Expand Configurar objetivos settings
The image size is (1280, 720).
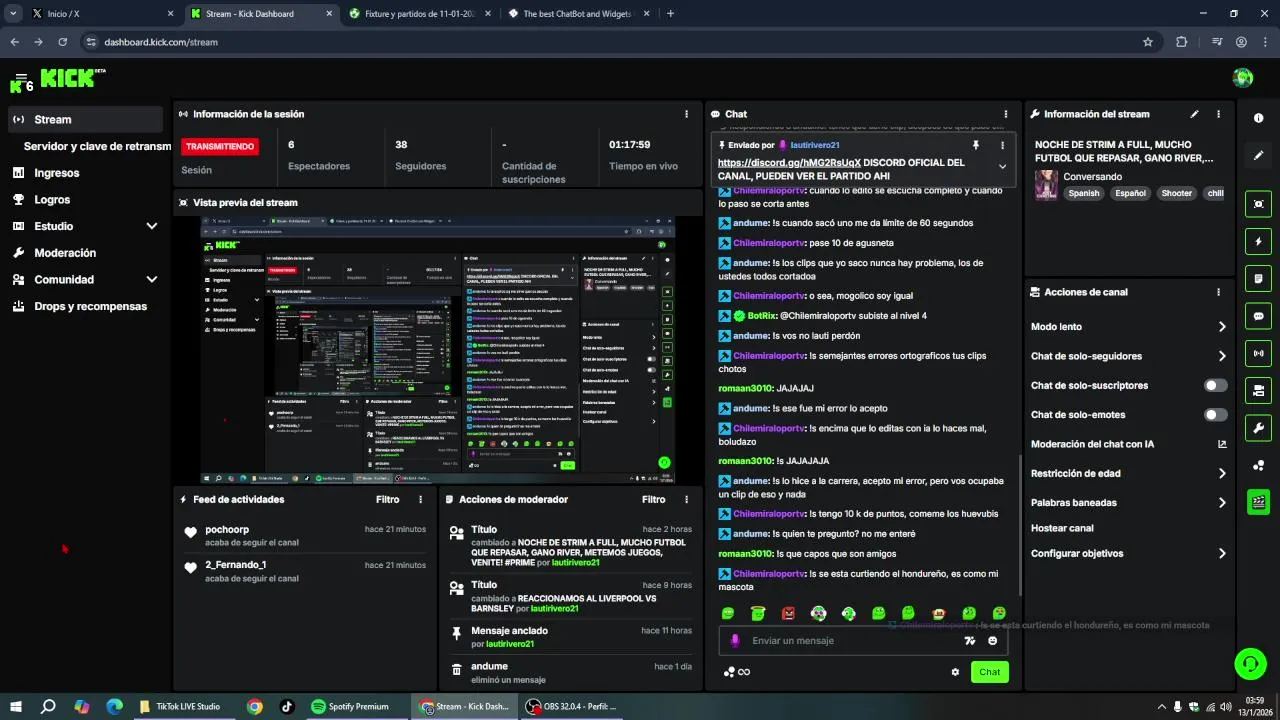pos(1222,553)
